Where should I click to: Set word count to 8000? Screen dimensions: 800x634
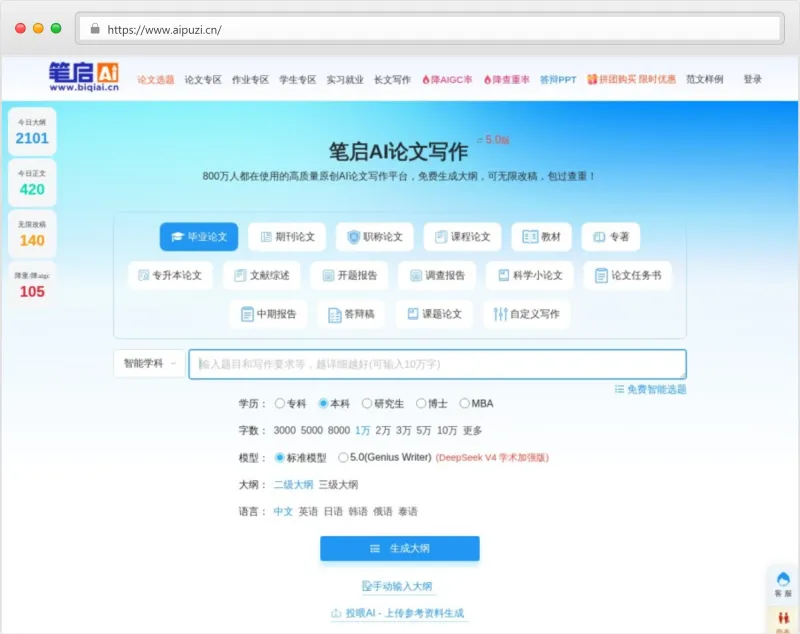339,430
